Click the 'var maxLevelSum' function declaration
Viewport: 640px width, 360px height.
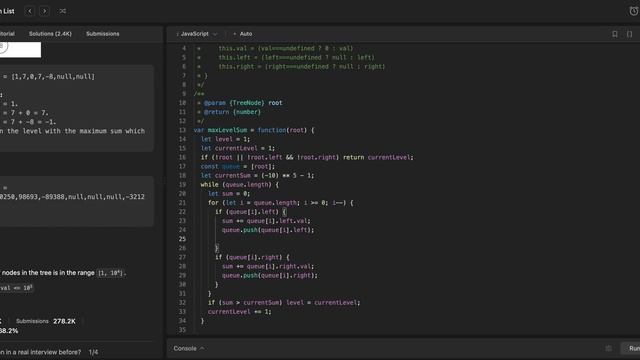pyautogui.click(x=254, y=130)
